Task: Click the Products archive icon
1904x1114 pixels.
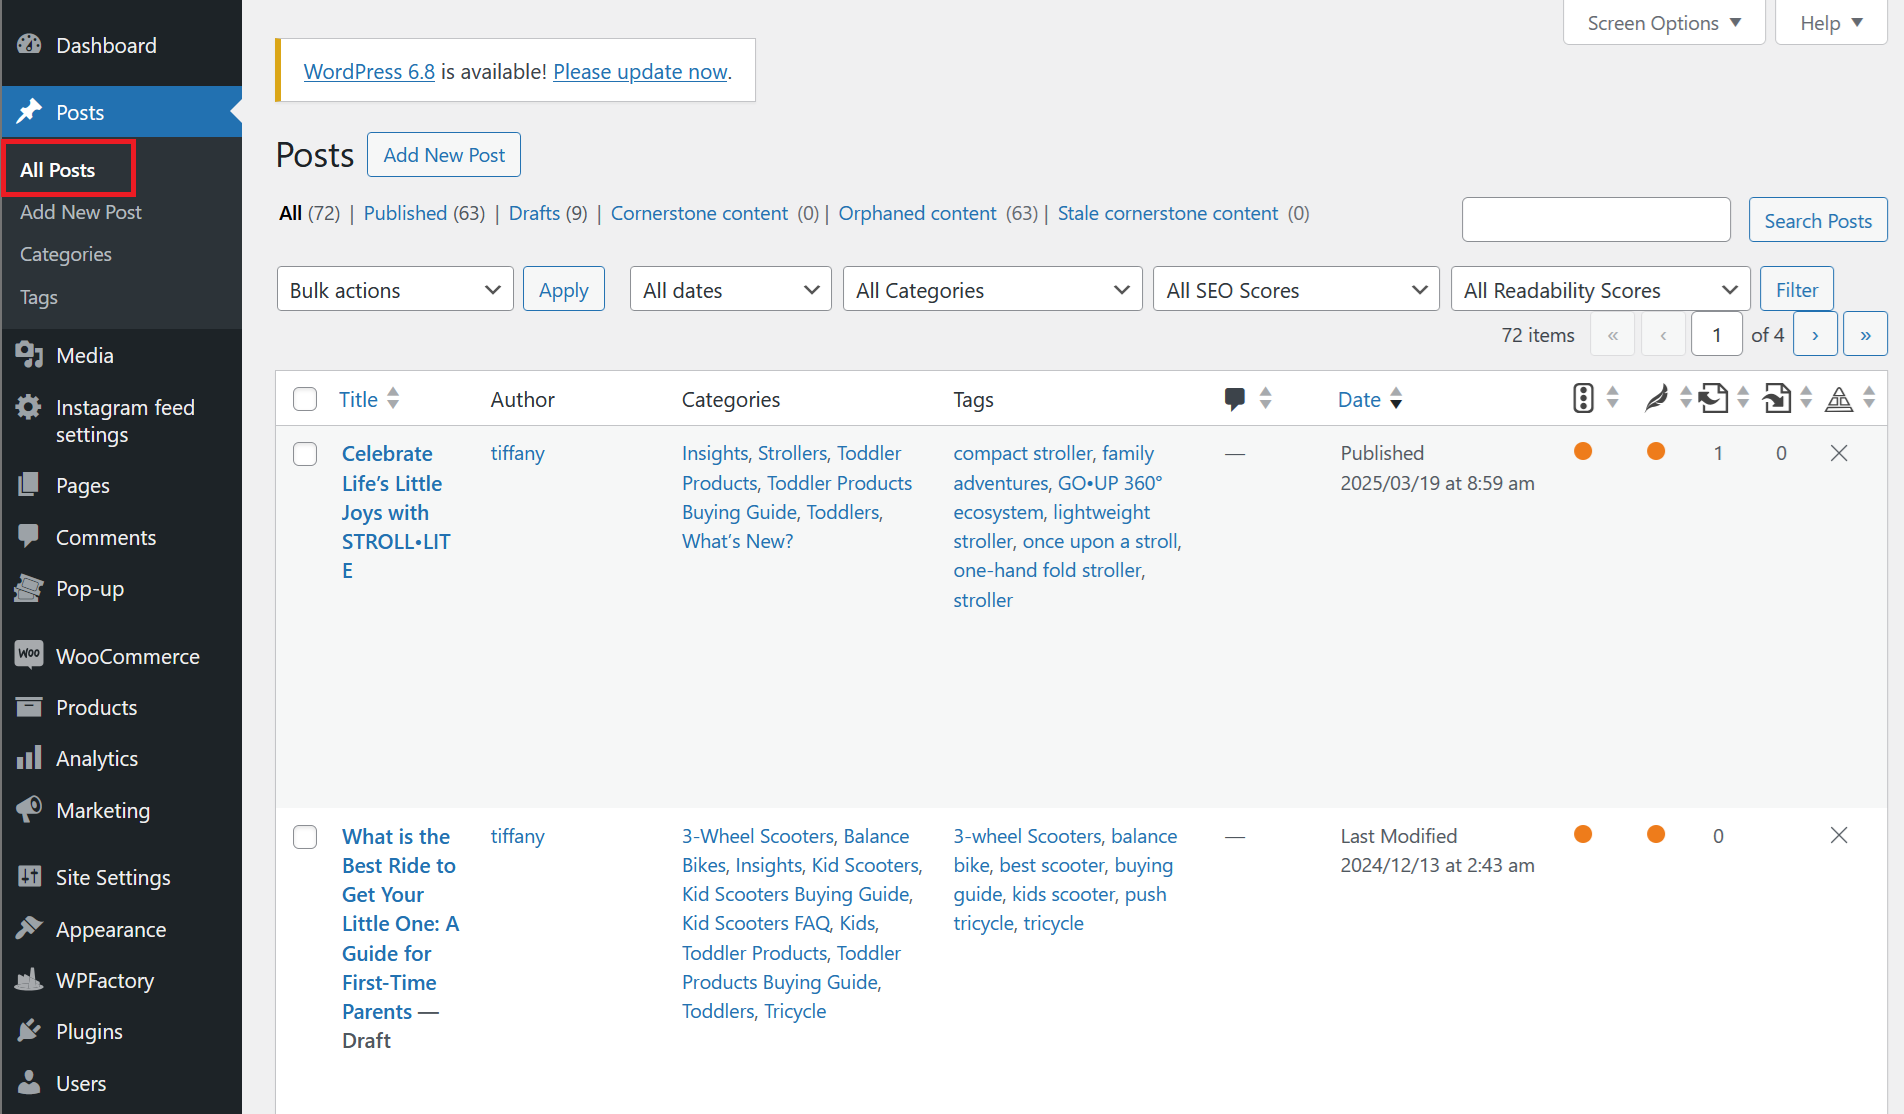Action: 29,707
